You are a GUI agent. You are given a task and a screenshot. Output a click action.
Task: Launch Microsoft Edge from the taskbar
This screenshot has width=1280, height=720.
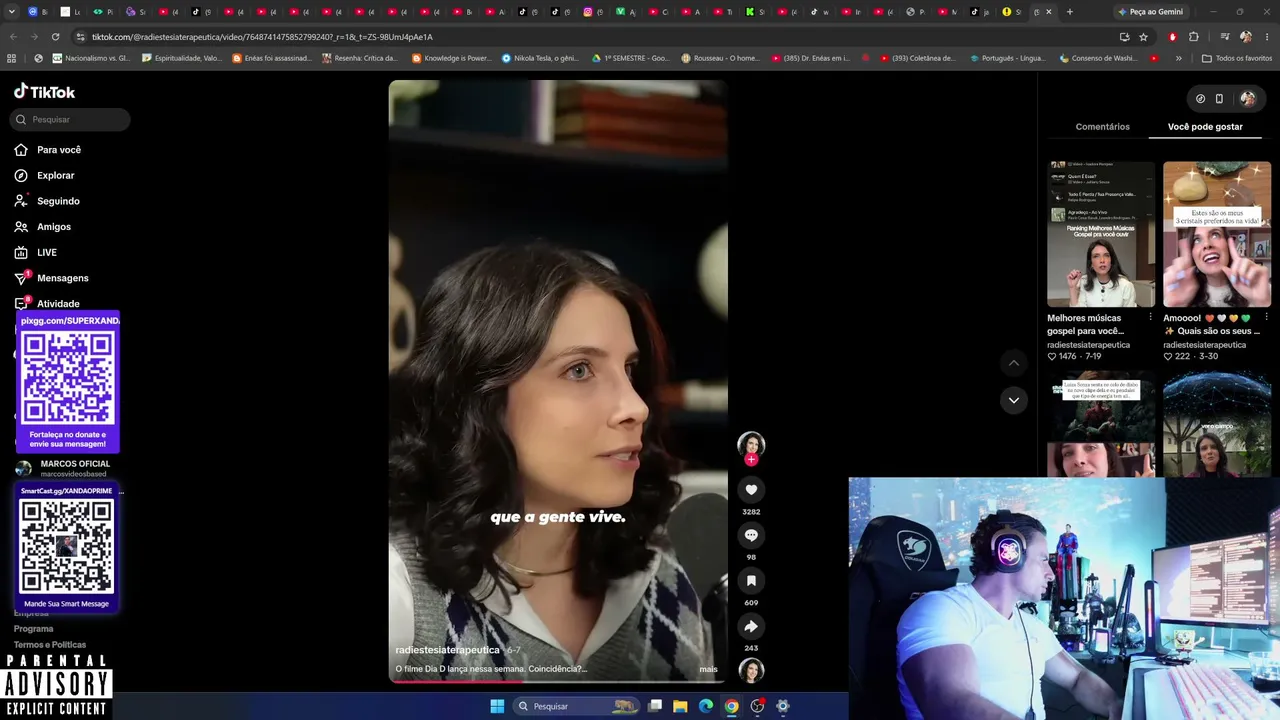point(706,706)
